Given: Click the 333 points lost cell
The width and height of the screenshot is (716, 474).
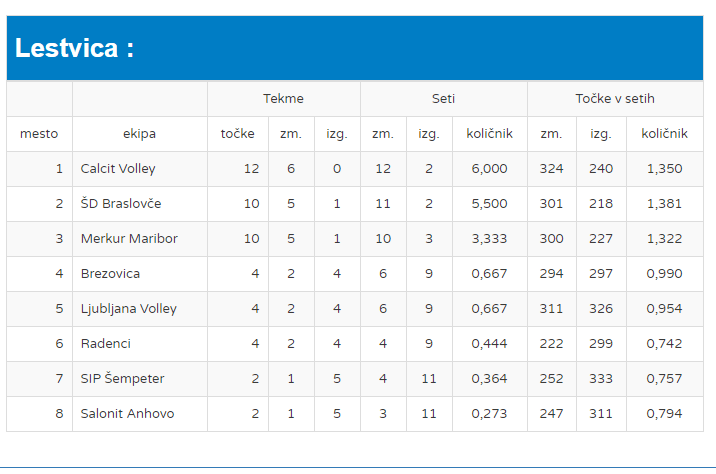Looking at the screenshot, I should (601, 378).
